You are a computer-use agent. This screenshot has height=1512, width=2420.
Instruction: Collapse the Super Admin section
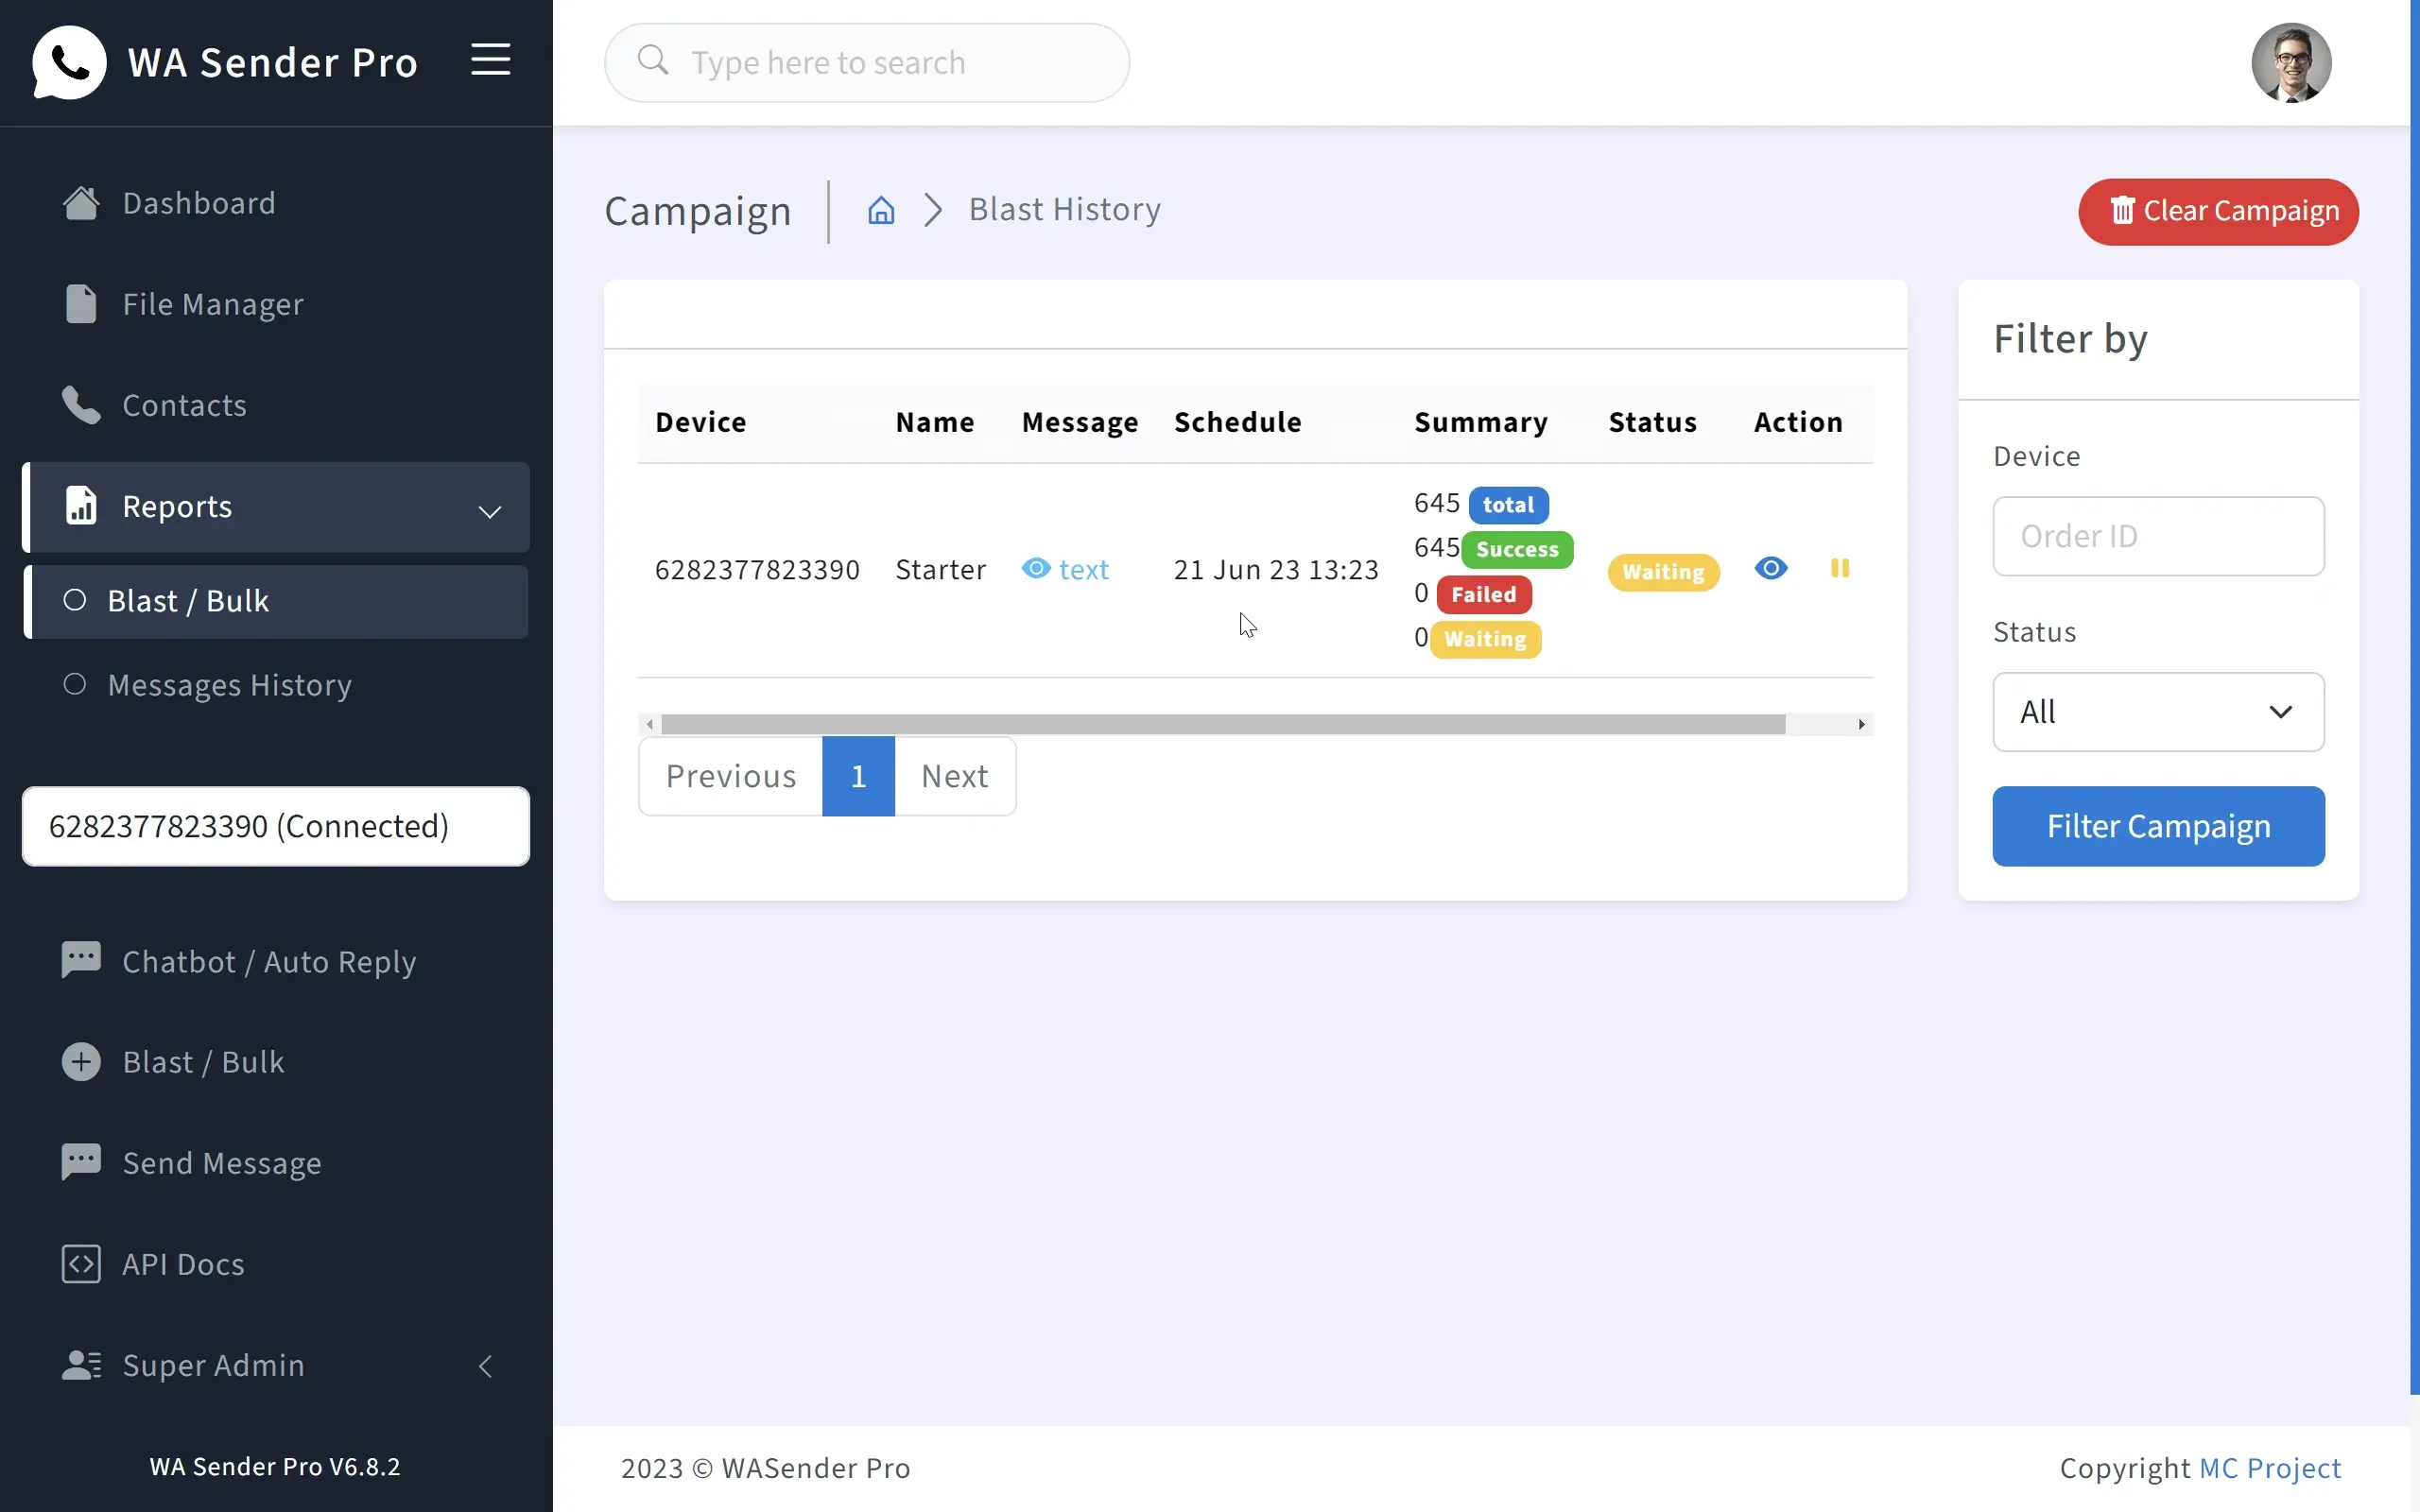click(x=486, y=1365)
